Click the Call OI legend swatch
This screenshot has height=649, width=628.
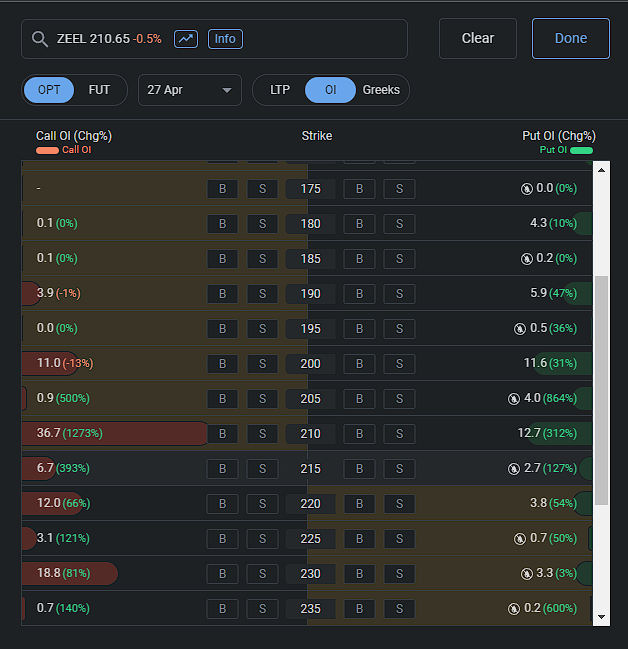(47, 150)
